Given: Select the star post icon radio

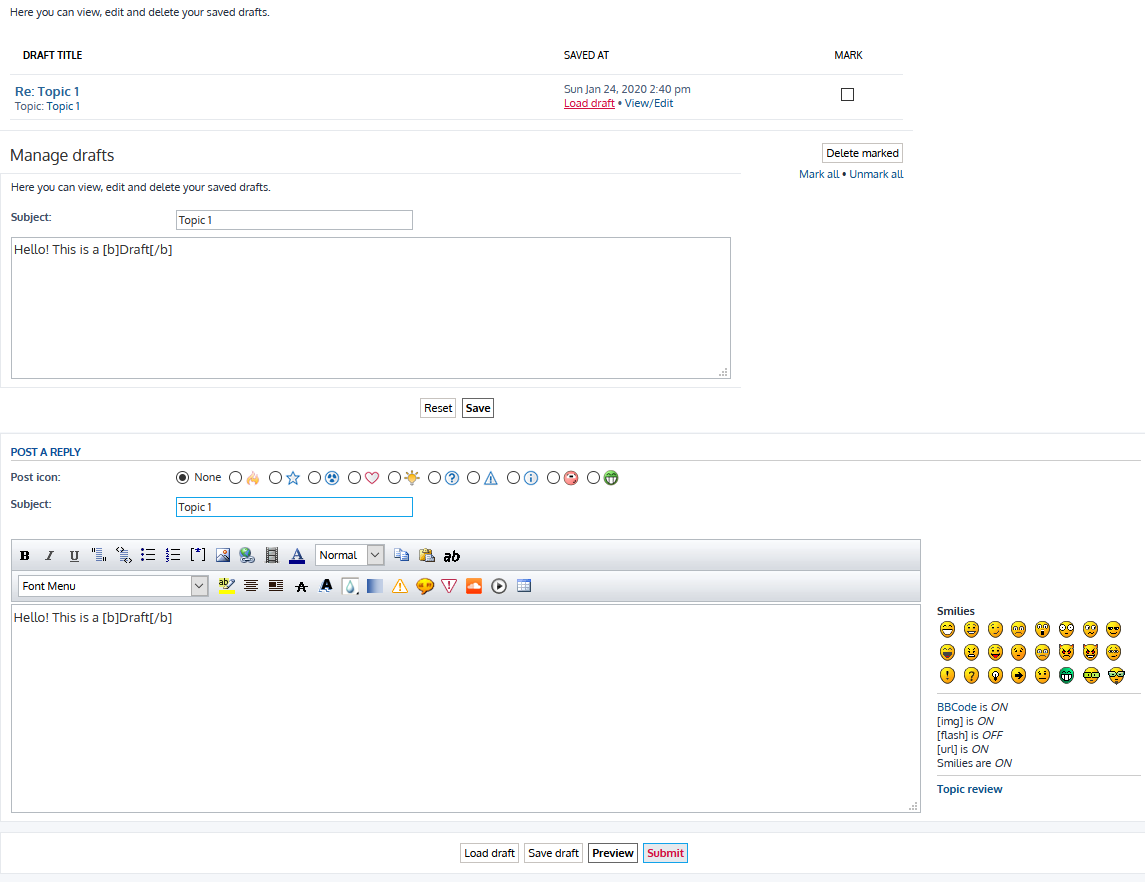Looking at the screenshot, I should 275,478.
